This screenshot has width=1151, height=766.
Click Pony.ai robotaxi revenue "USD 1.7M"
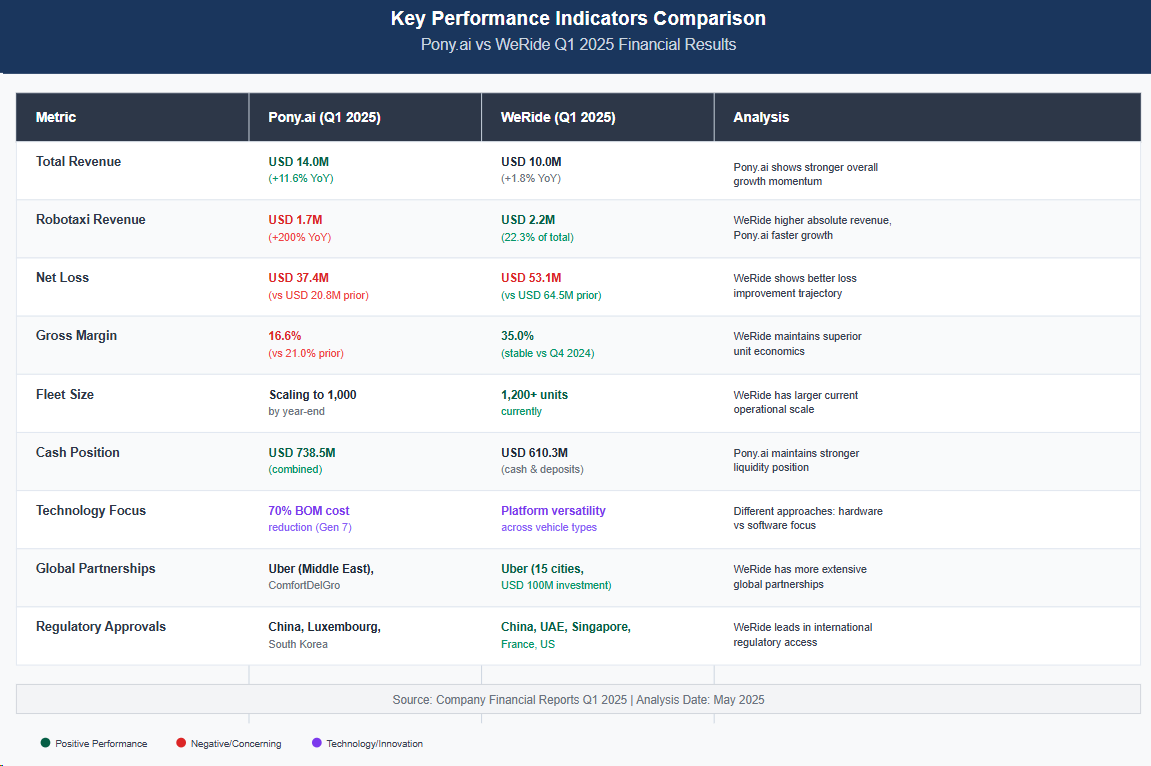[295, 219]
